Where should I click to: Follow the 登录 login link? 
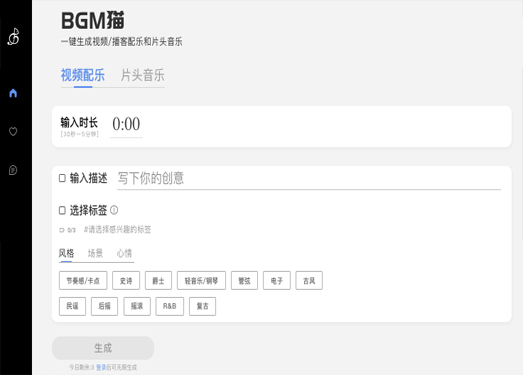pos(101,367)
